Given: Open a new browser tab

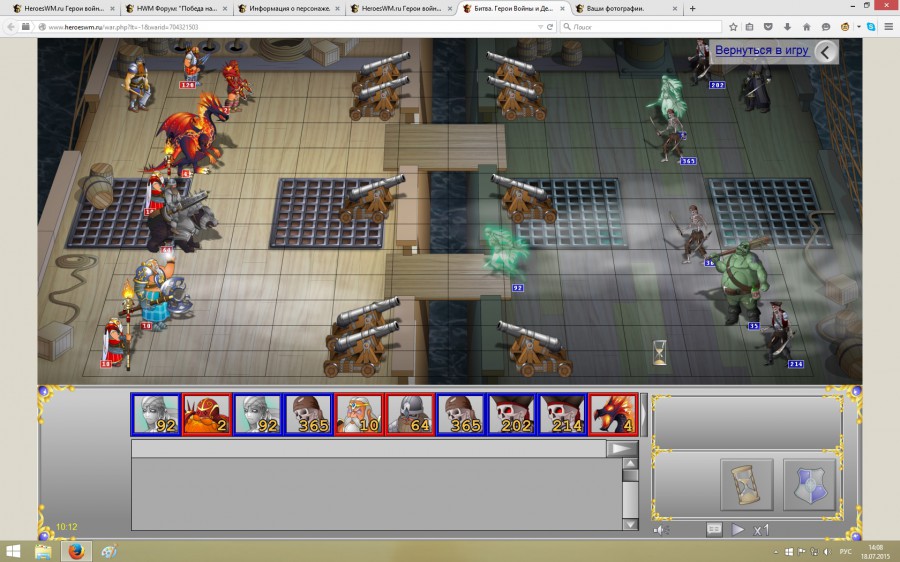Looking at the screenshot, I should 692,9.
